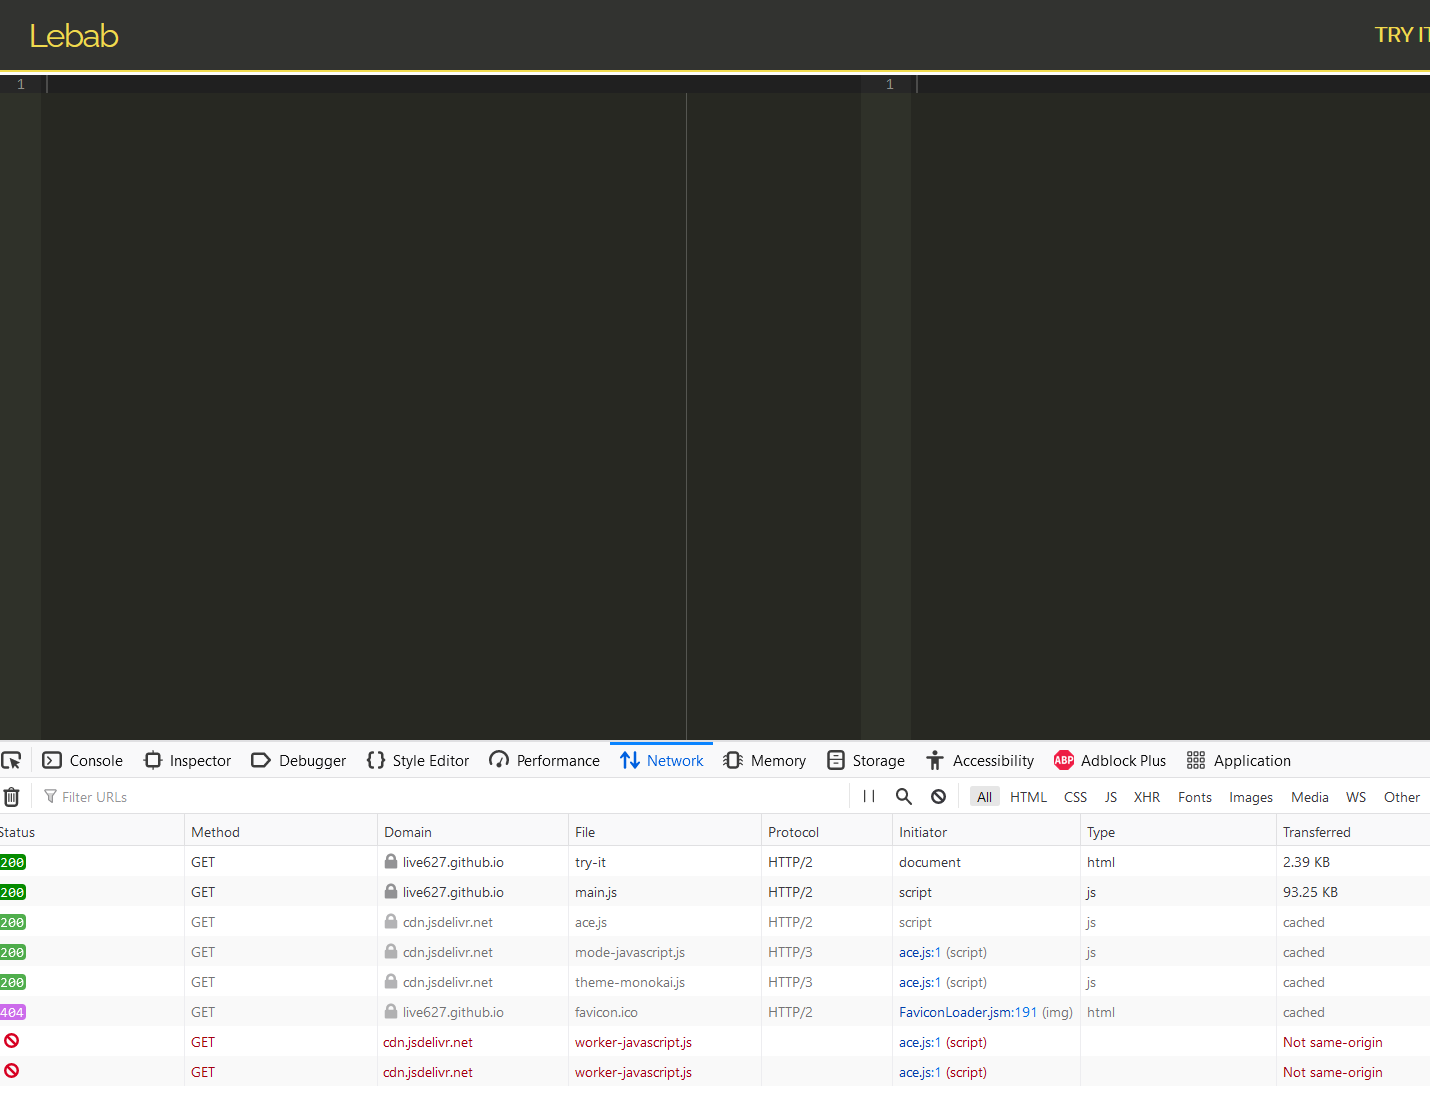The width and height of the screenshot is (1430, 1104).
Task: Click the 404 status badge
Action: (x=13, y=1012)
